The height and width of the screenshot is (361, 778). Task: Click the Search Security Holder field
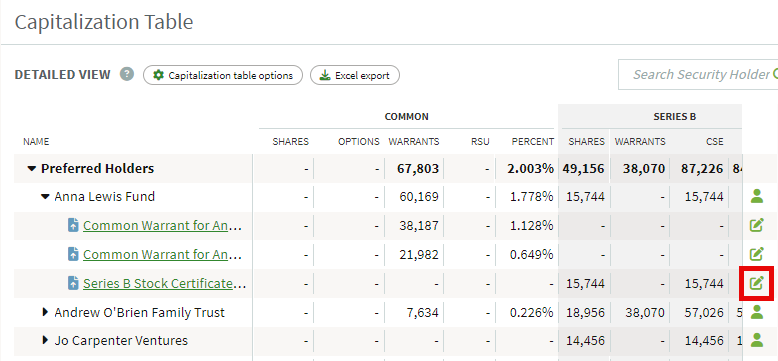698,74
